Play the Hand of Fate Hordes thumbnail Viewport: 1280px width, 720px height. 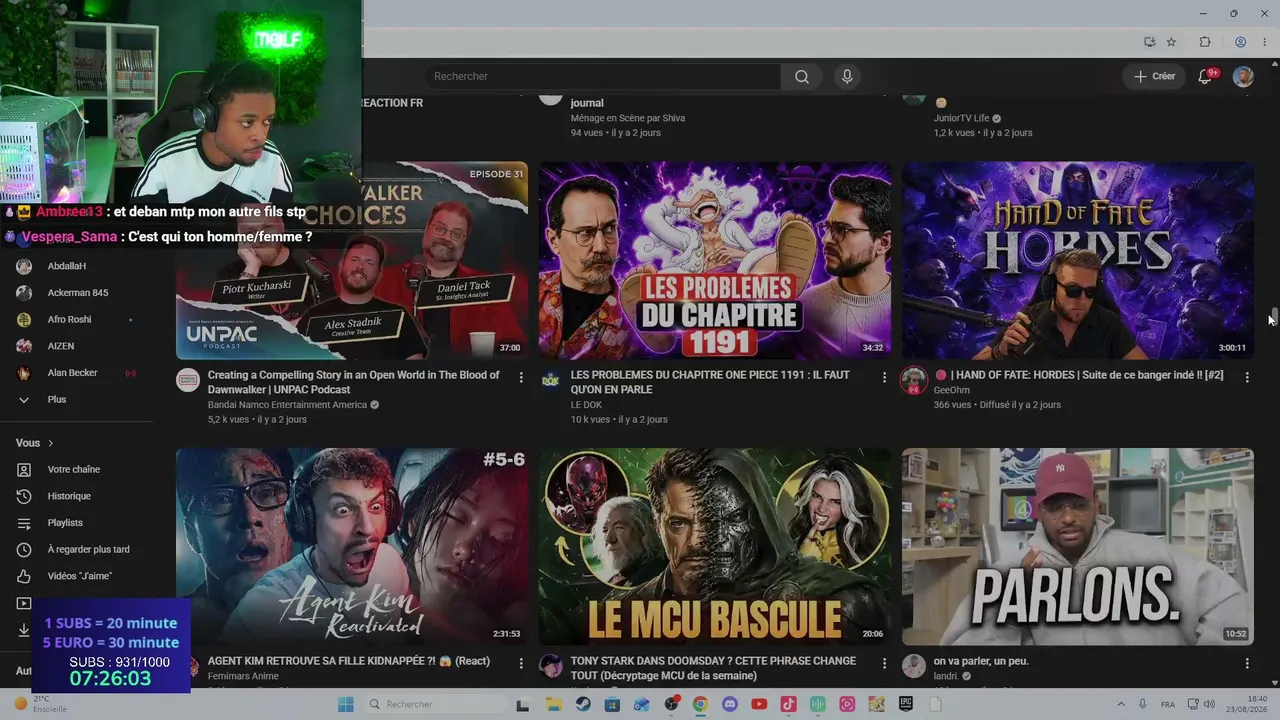pos(1078,261)
